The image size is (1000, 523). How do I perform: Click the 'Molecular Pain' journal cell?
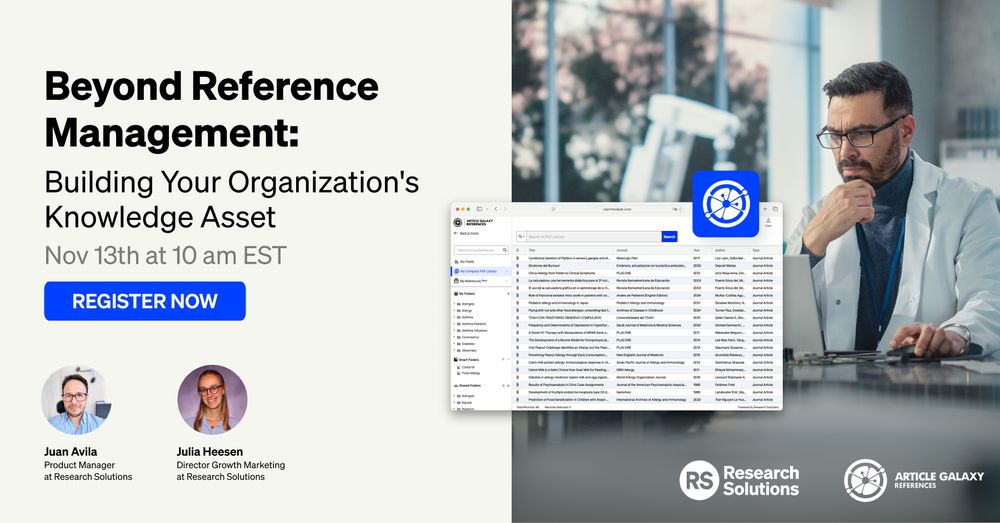point(627,258)
